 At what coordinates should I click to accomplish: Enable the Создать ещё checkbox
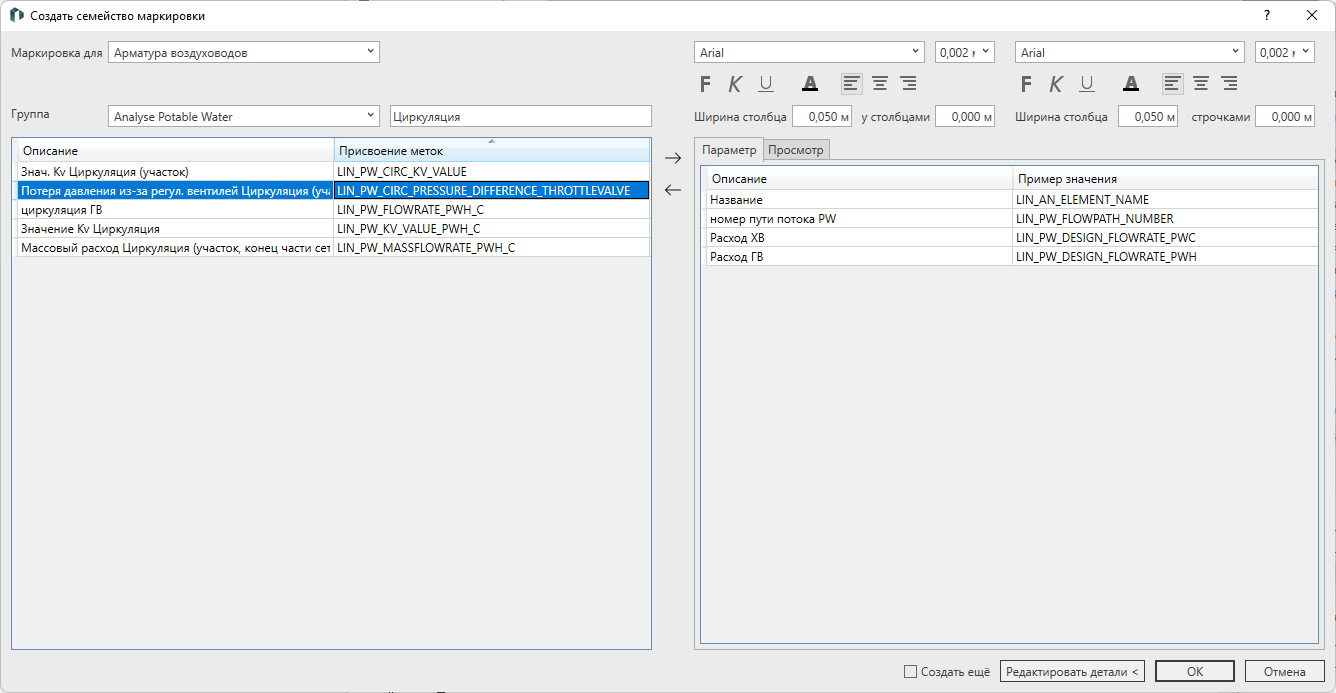point(909,672)
